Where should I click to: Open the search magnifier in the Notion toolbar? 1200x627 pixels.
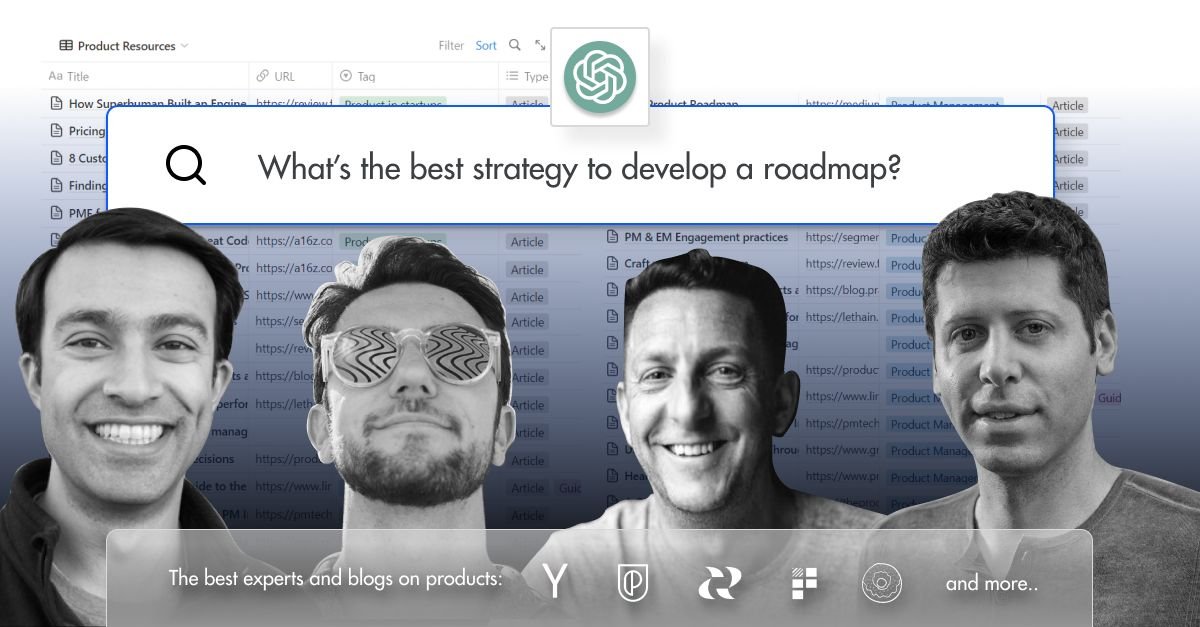514,45
